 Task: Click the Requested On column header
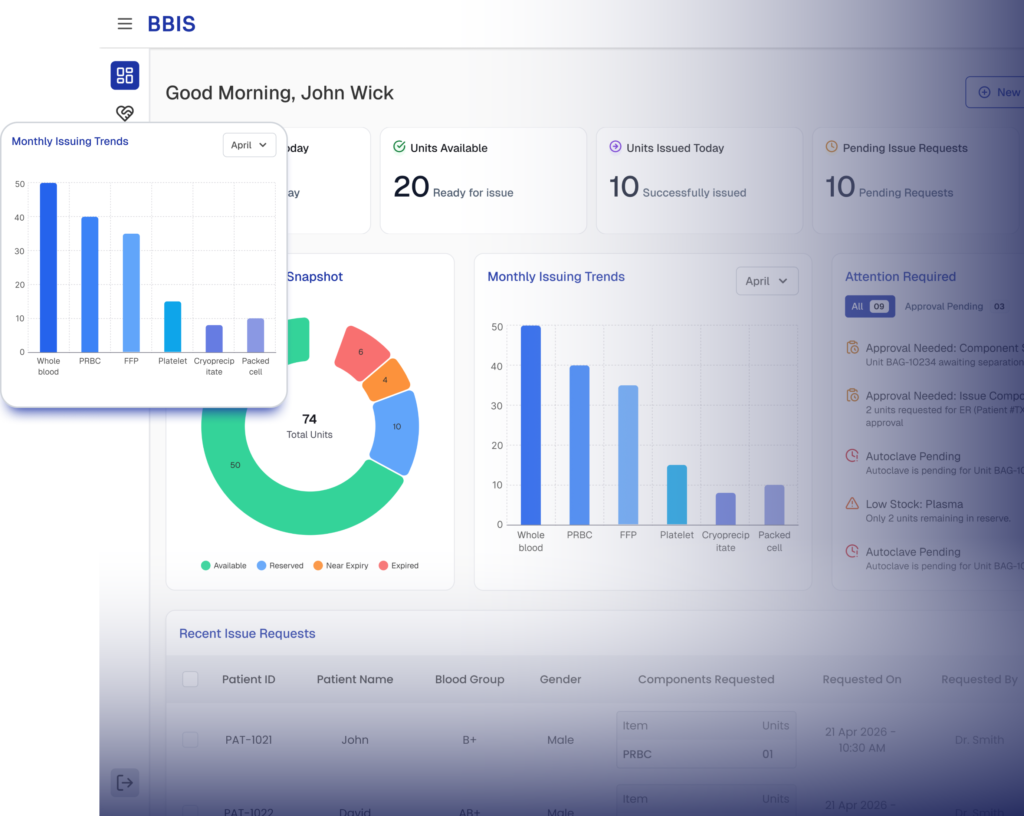[861, 679]
